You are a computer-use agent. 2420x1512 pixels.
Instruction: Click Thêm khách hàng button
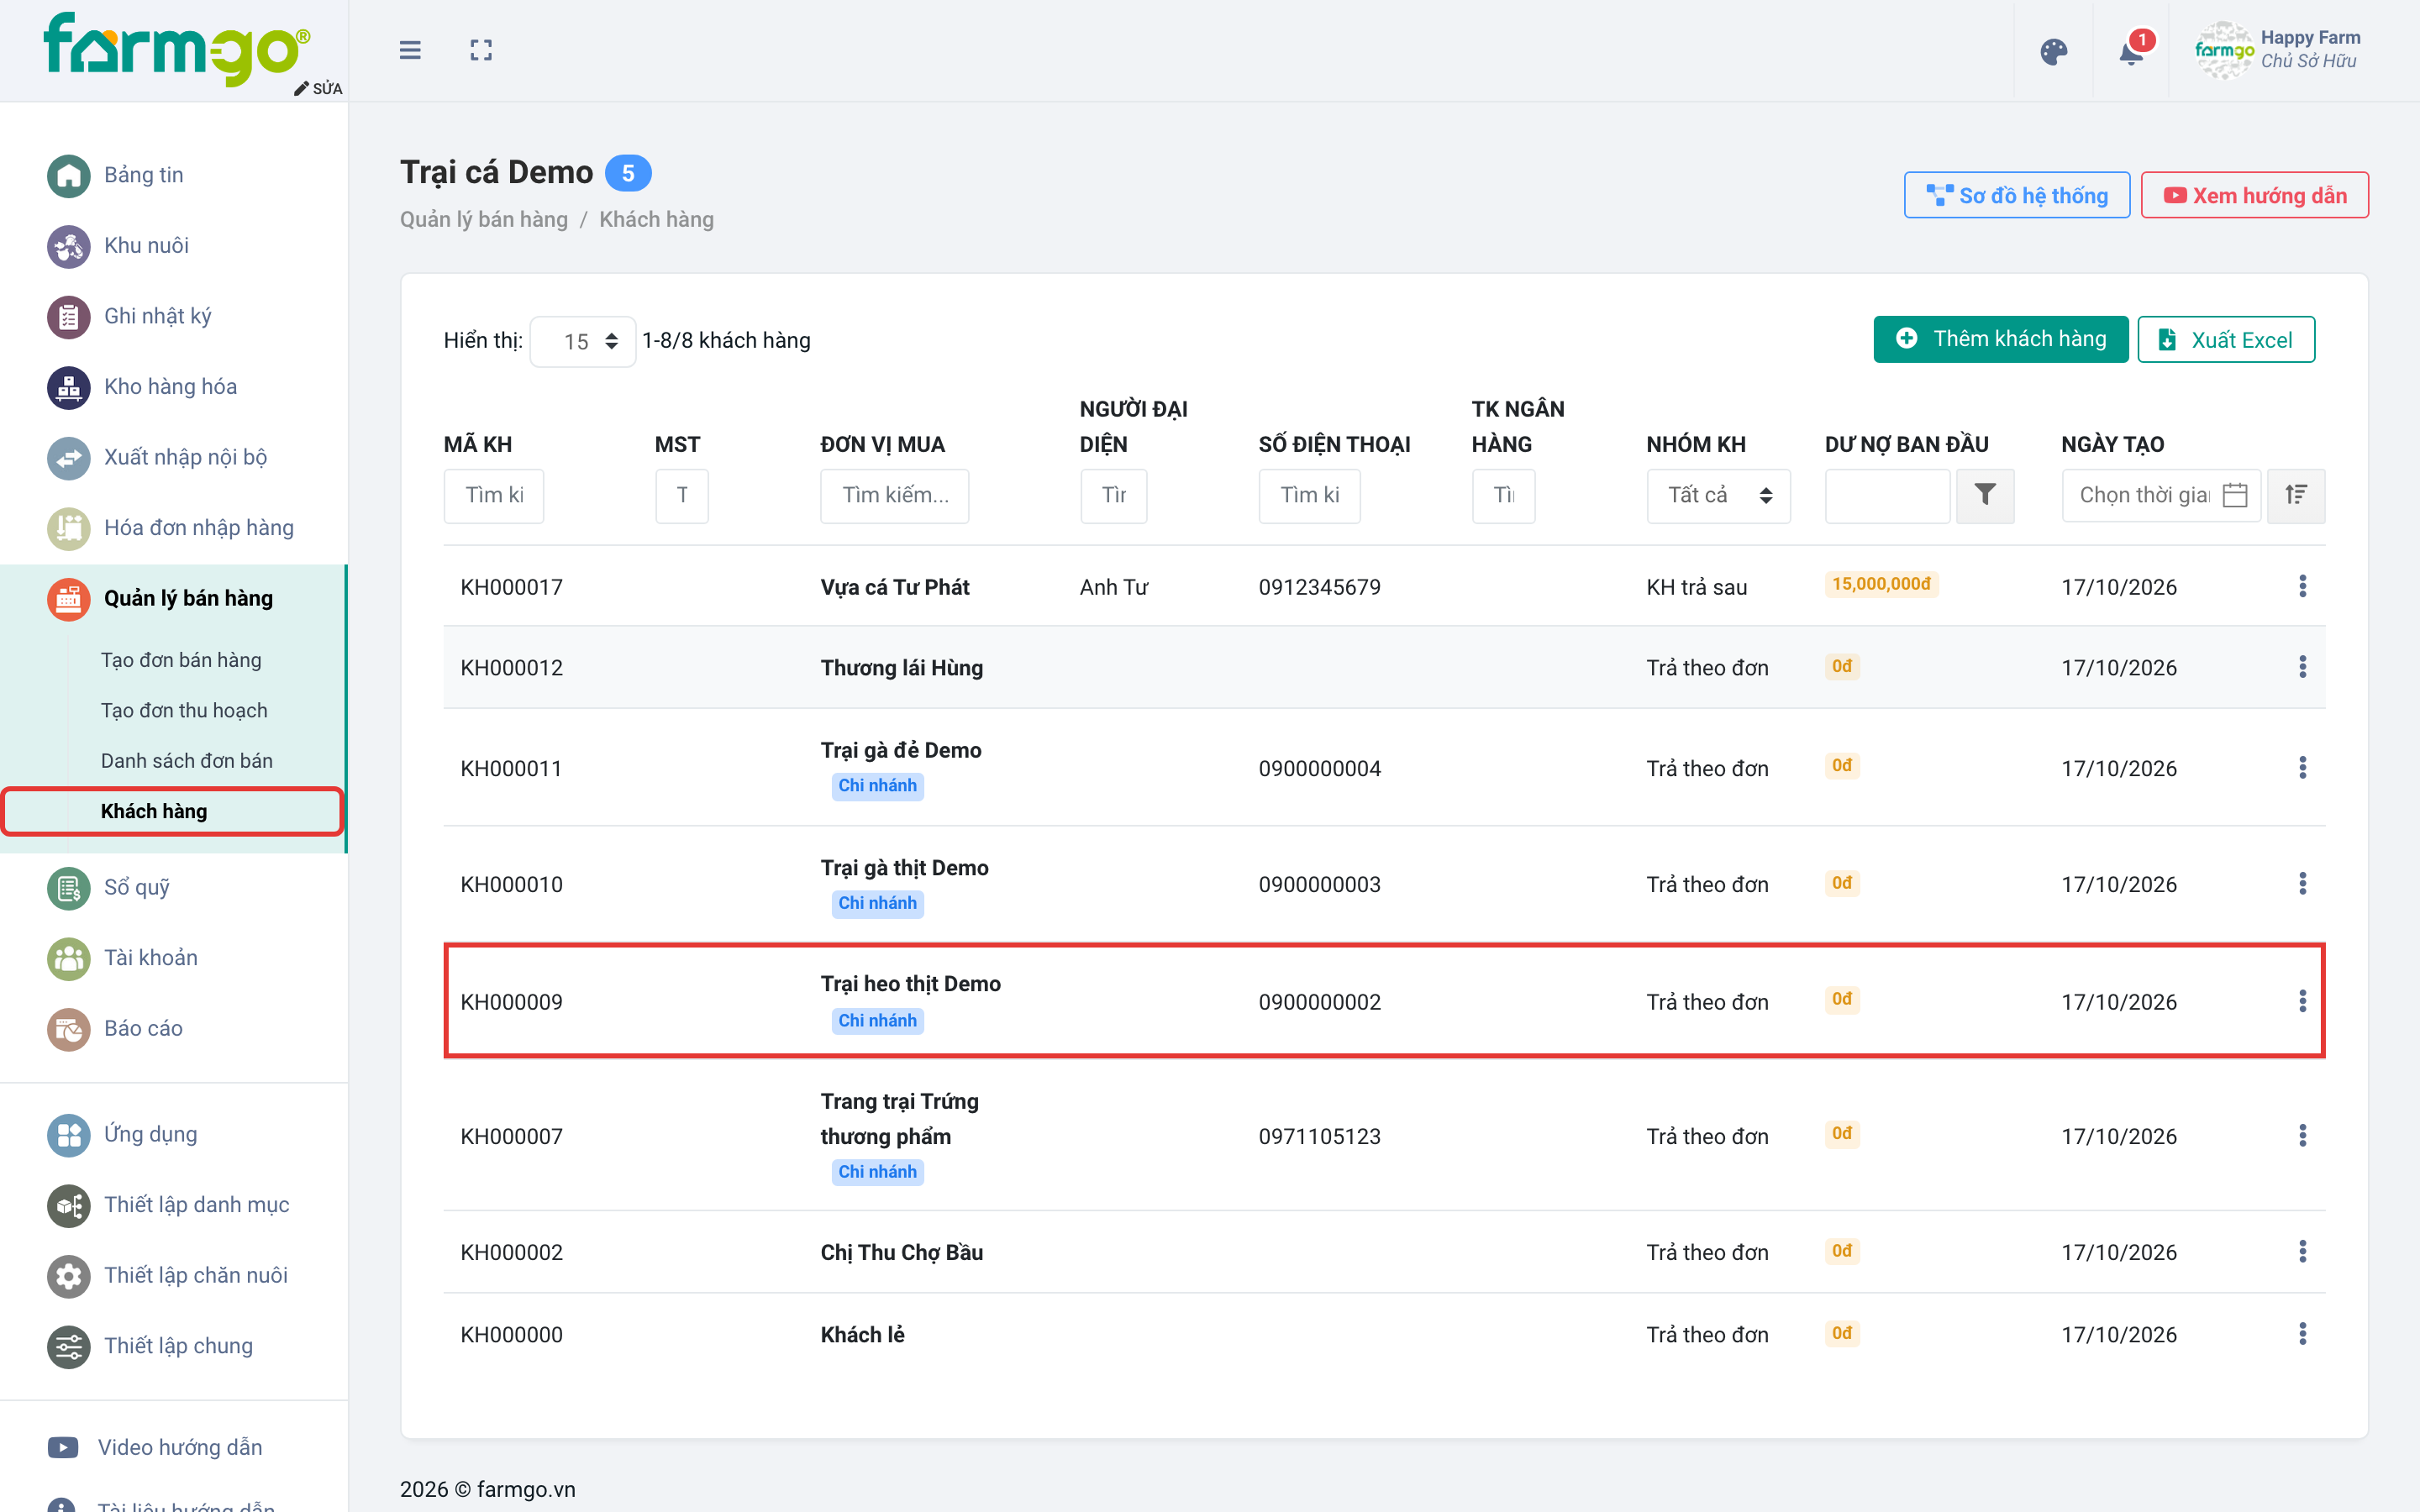point(2001,339)
